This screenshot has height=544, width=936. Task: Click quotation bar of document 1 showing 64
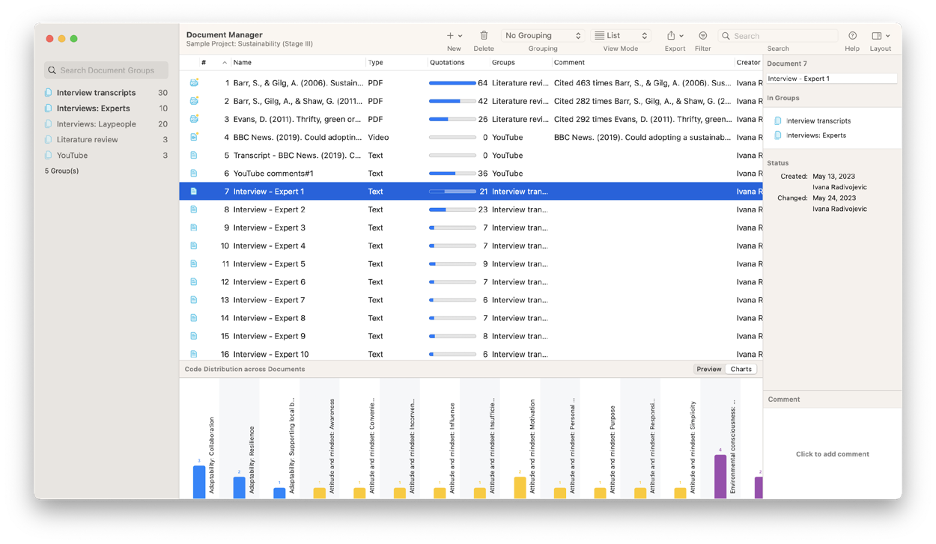[452, 83]
